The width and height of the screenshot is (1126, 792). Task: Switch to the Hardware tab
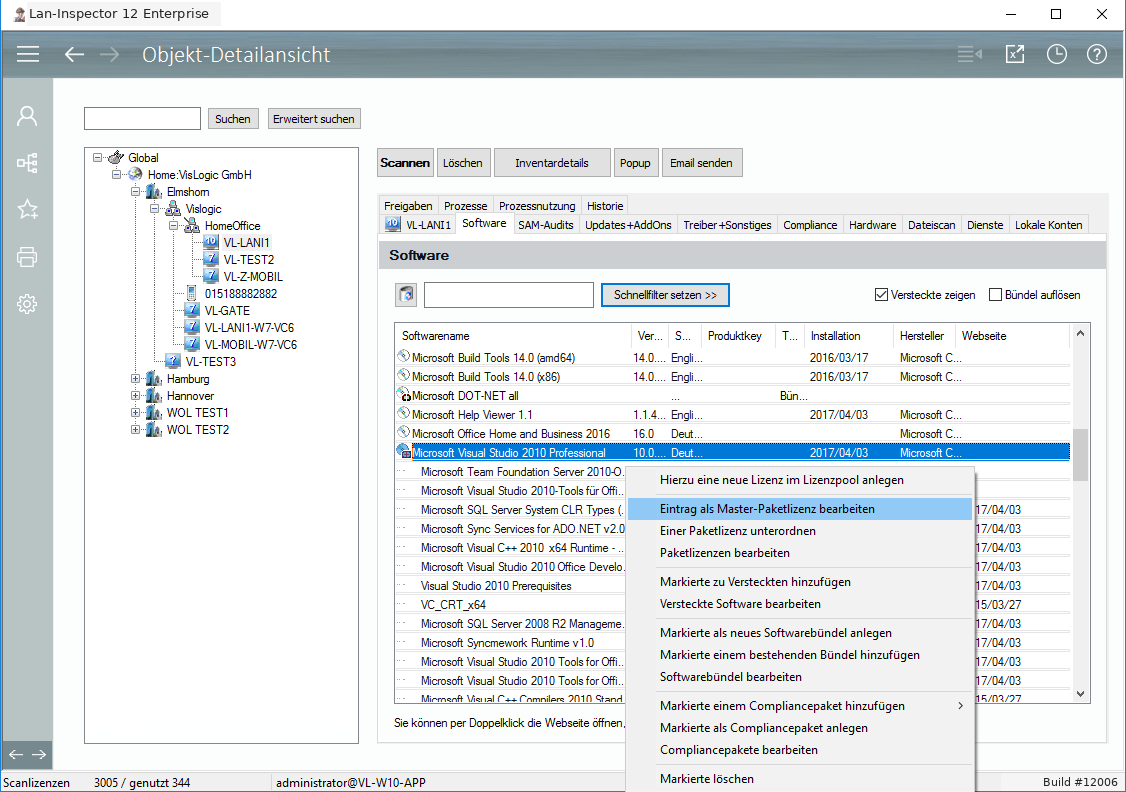873,225
